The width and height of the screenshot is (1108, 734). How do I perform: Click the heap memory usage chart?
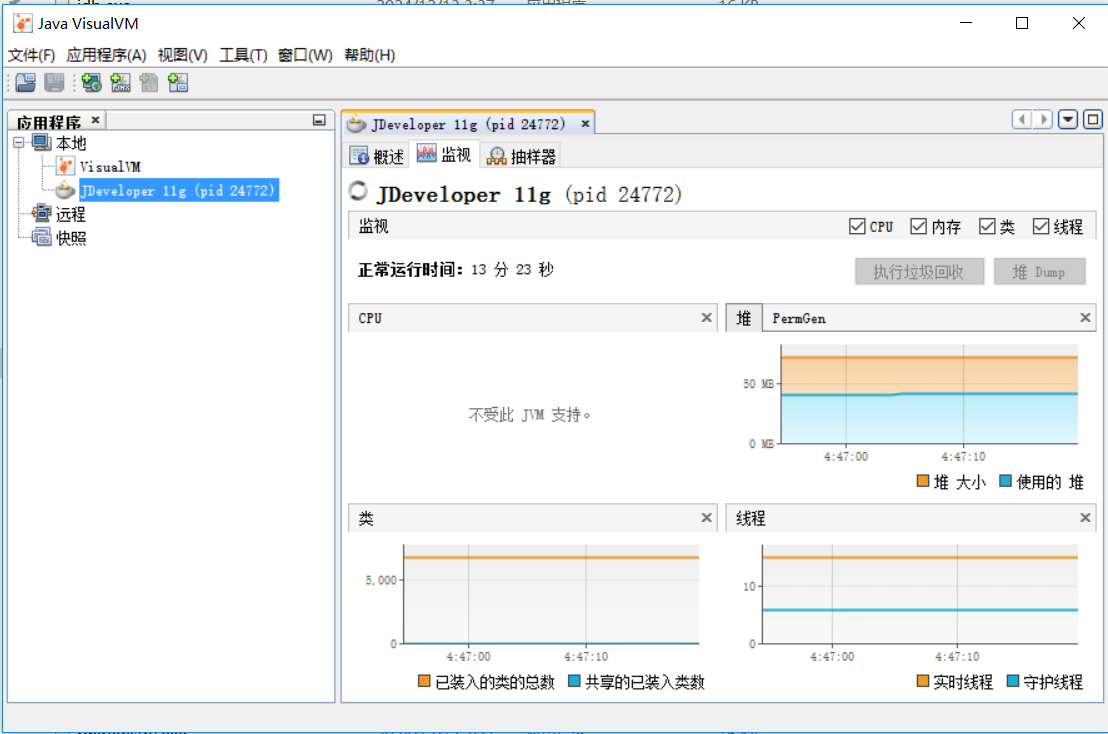[929, 394]
